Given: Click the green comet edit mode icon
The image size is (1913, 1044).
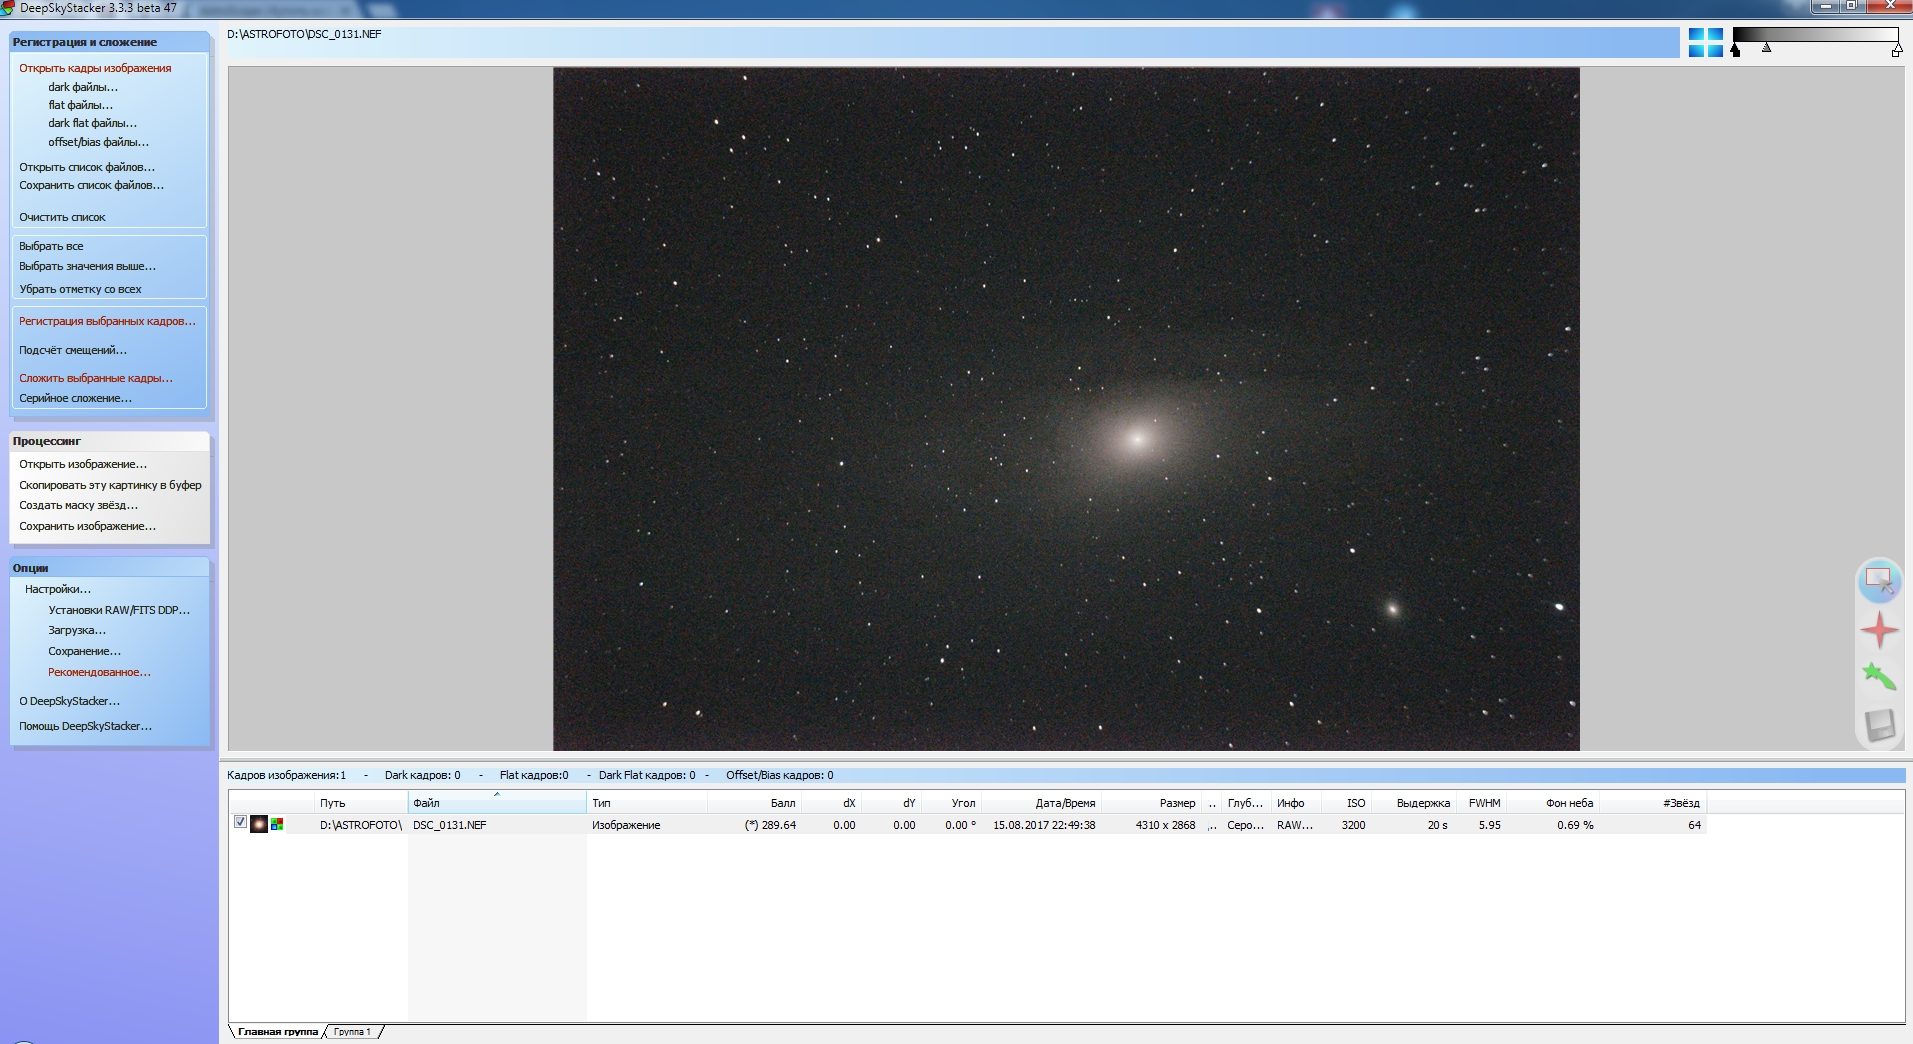Looking at the screenshot, I should tap(1879, 677).
